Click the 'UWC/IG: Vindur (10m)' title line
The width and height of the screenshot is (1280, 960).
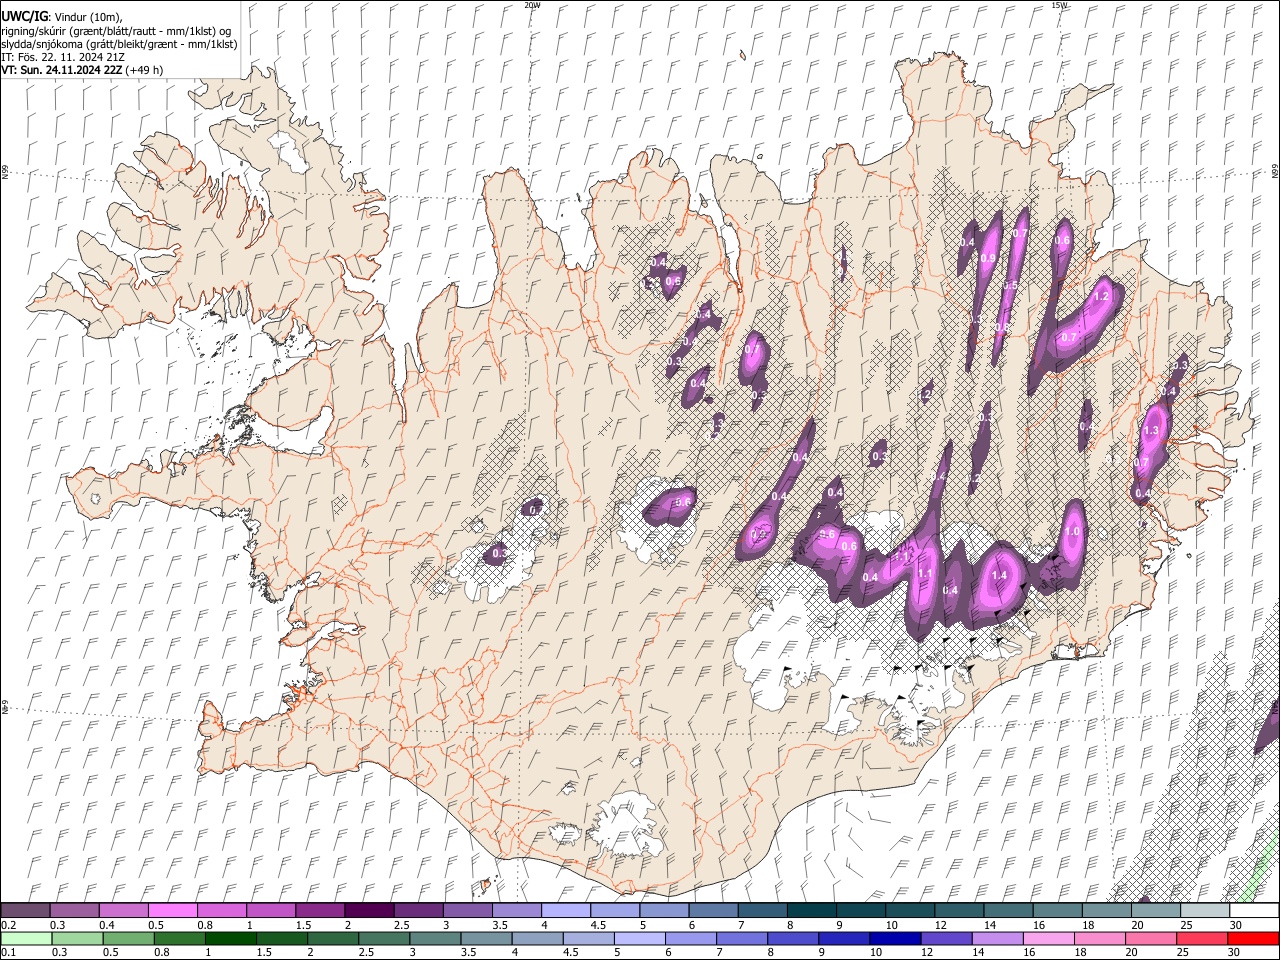[62, 17]
